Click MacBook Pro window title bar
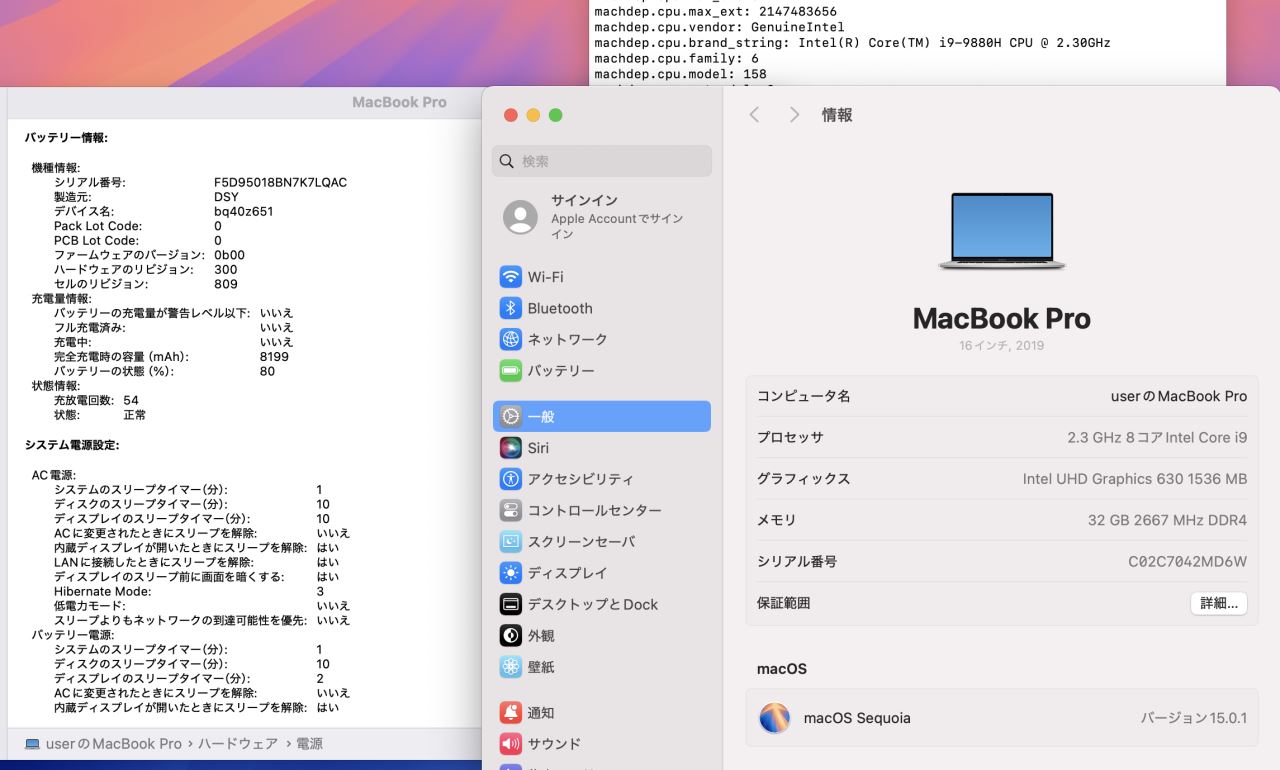The image size is (1280, 770). [399, 102]
